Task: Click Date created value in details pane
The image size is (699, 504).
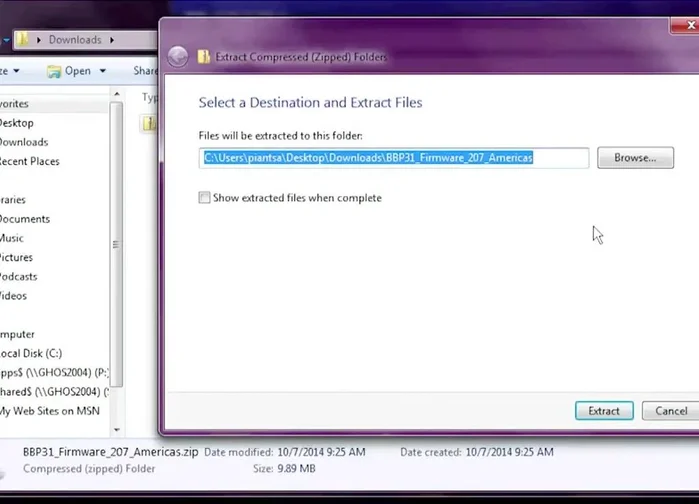Action: pyautogui.click(x=510, y=452)
